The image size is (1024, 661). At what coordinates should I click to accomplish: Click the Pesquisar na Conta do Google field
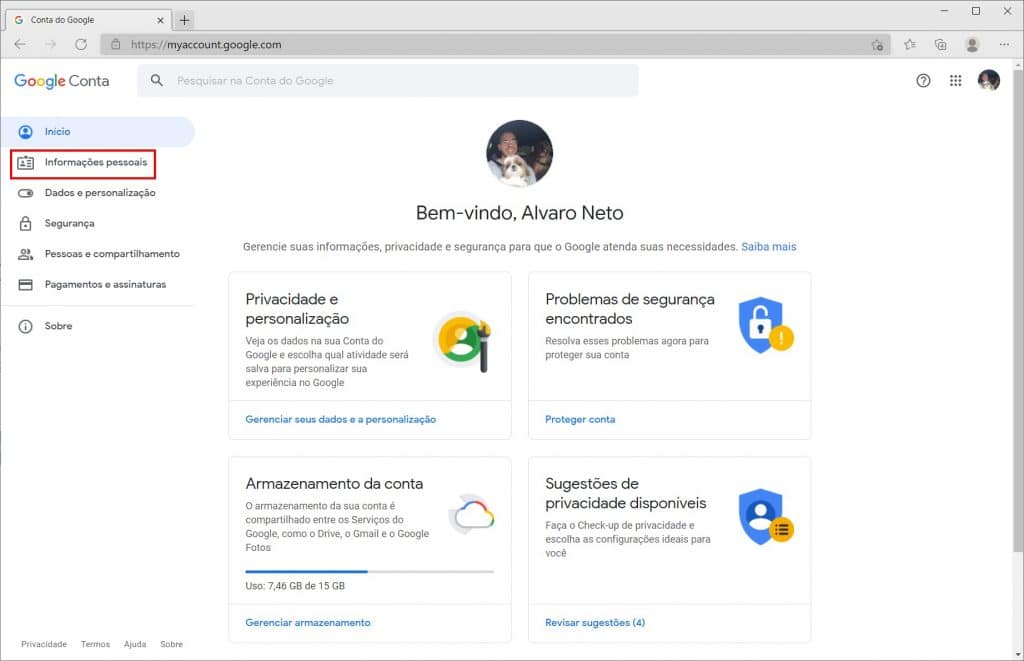click(388, 80)
